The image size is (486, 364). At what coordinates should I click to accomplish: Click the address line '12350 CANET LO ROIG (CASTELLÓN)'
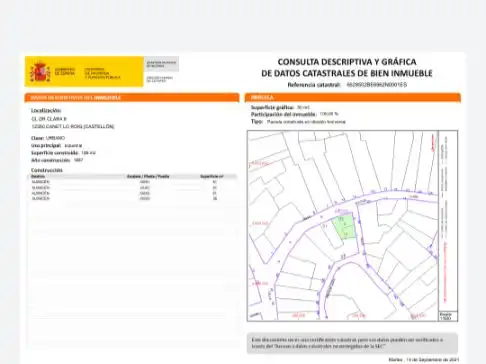tap(73, 127)
